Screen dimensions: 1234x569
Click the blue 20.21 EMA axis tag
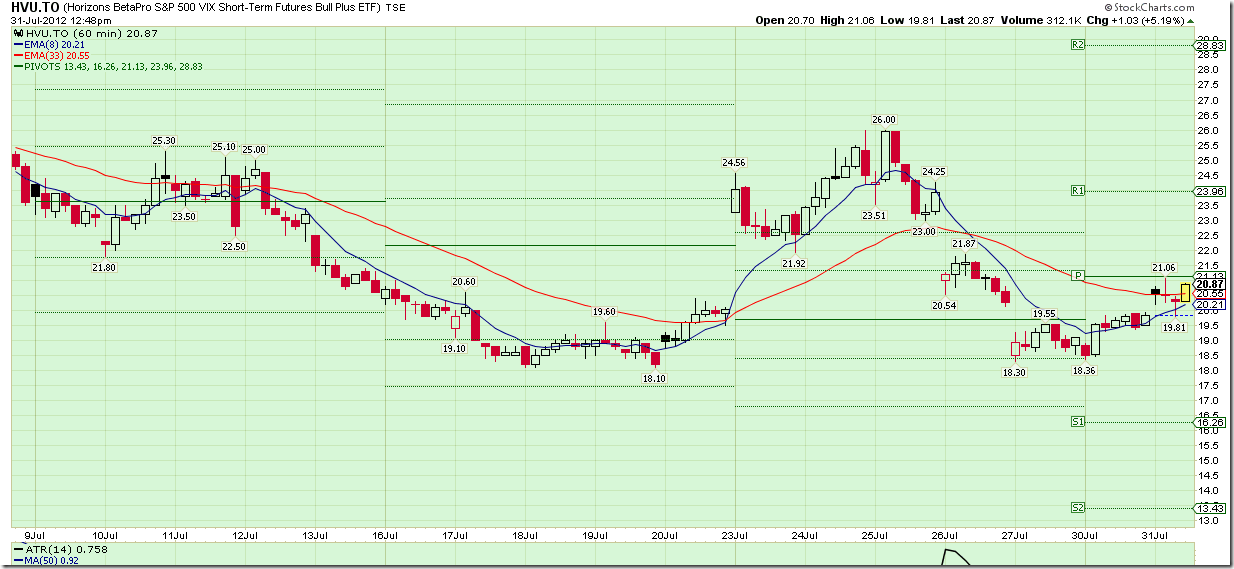(1211, 304)
